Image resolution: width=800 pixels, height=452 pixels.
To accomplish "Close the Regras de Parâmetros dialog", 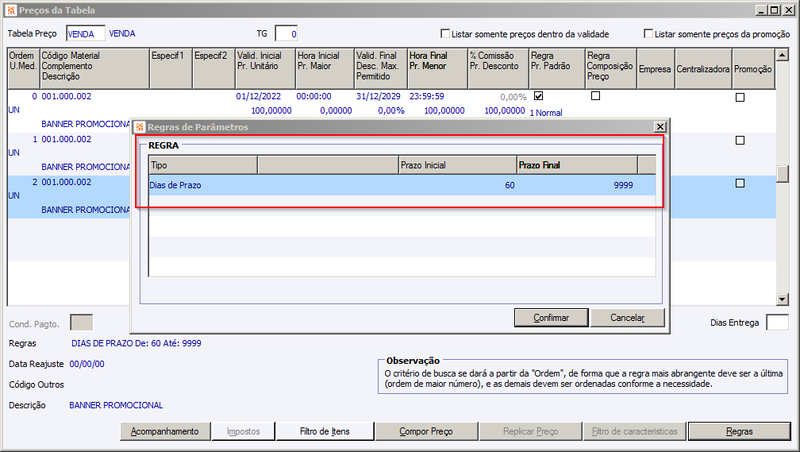I will [x=660, y=127].
